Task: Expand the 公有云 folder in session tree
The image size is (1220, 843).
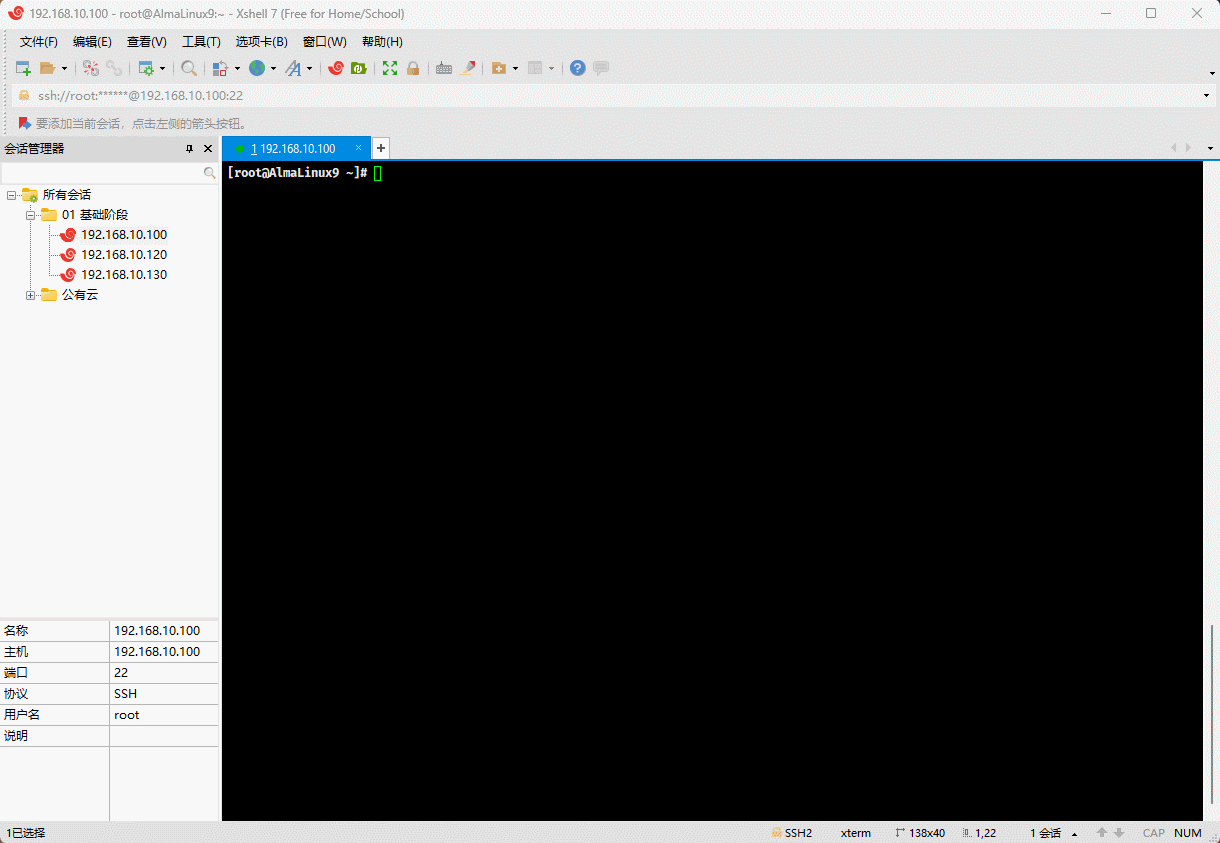Action: (30, 295)
